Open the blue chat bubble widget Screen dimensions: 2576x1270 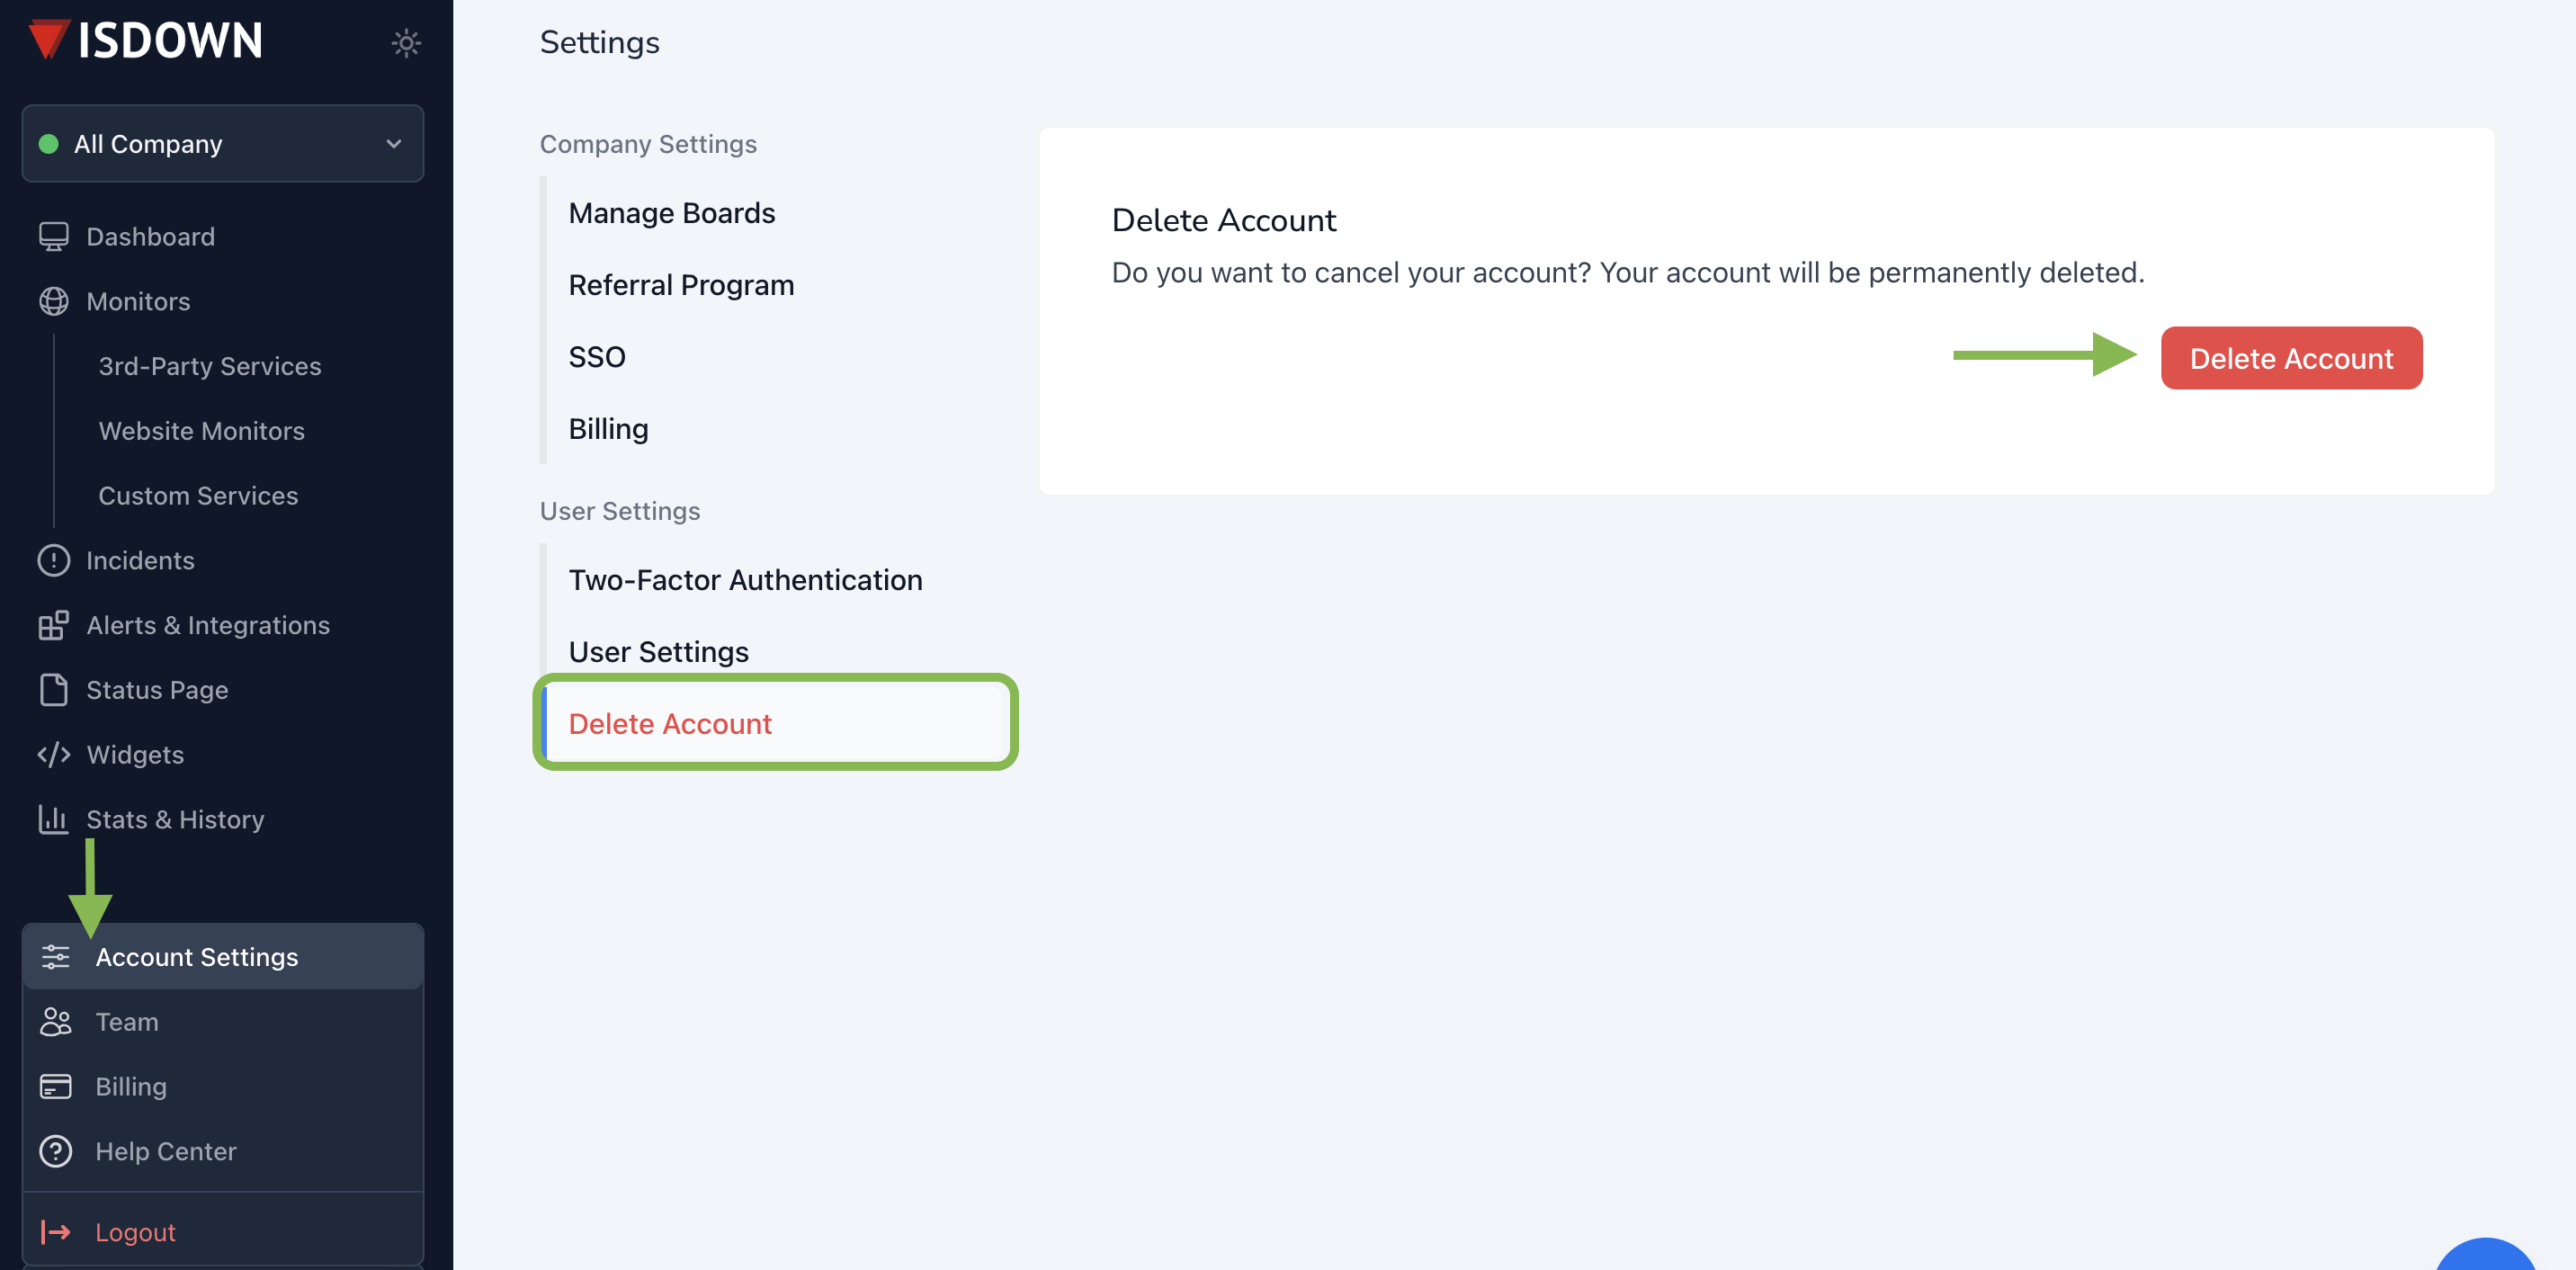[2485, 1257]
